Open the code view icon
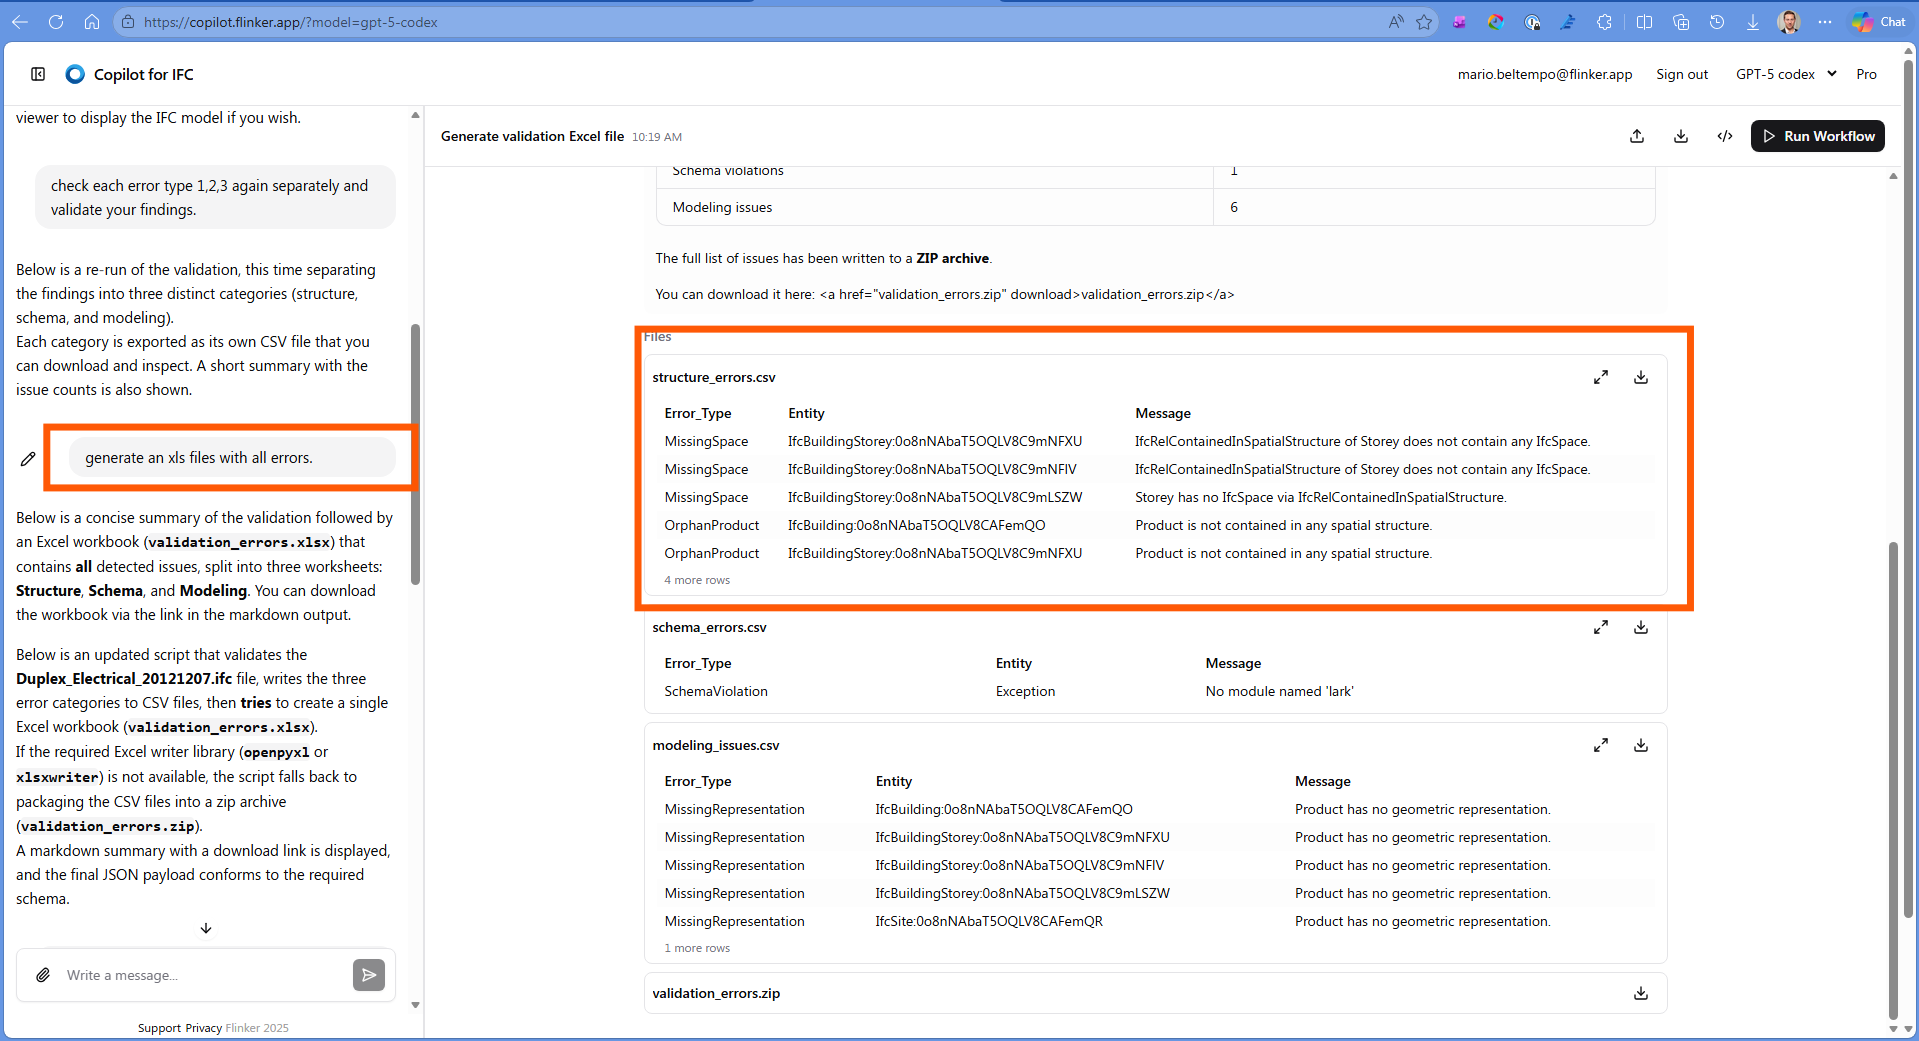Viewport: 1919px width, 1041px height. pyautogui.click(x=1725, y=136)
